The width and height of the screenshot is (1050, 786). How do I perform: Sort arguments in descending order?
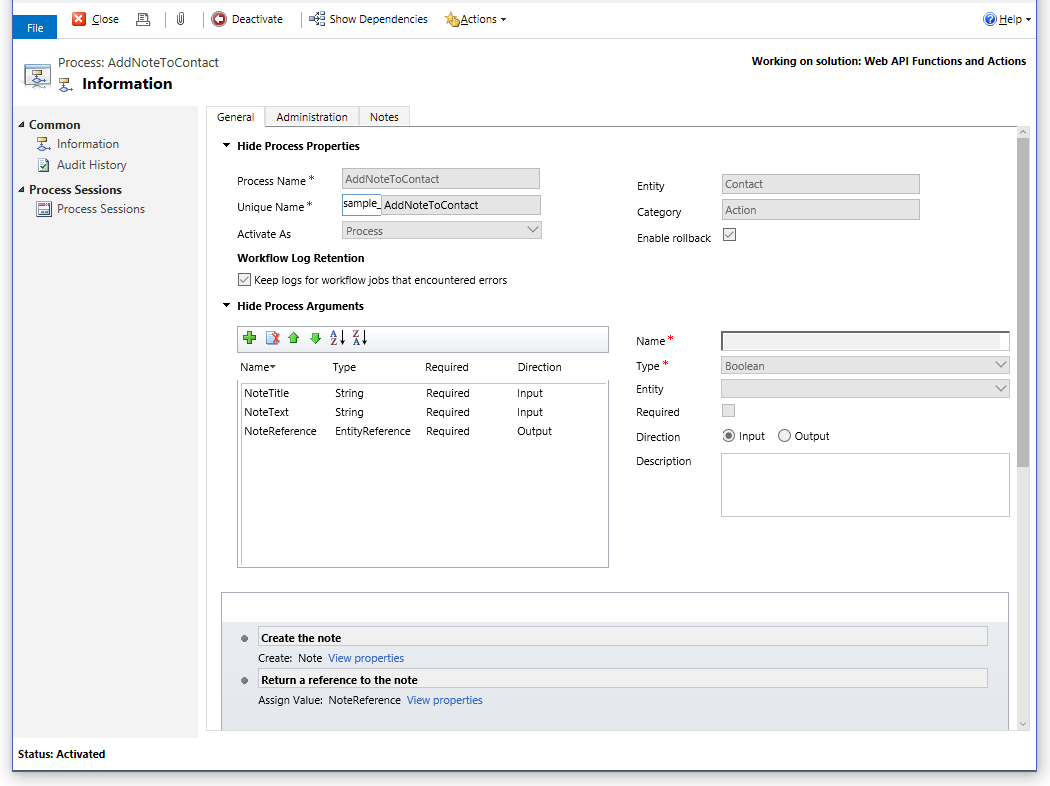[359, 338]
